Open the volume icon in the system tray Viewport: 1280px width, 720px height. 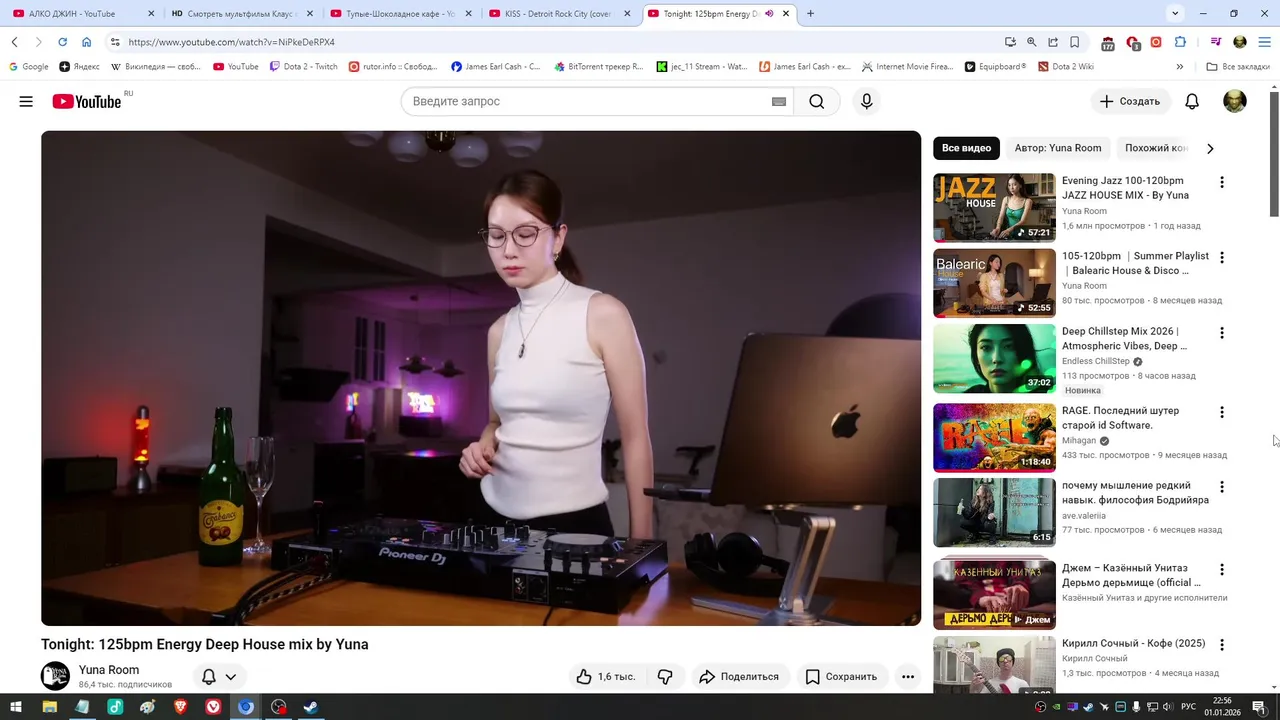[1168, 707]
